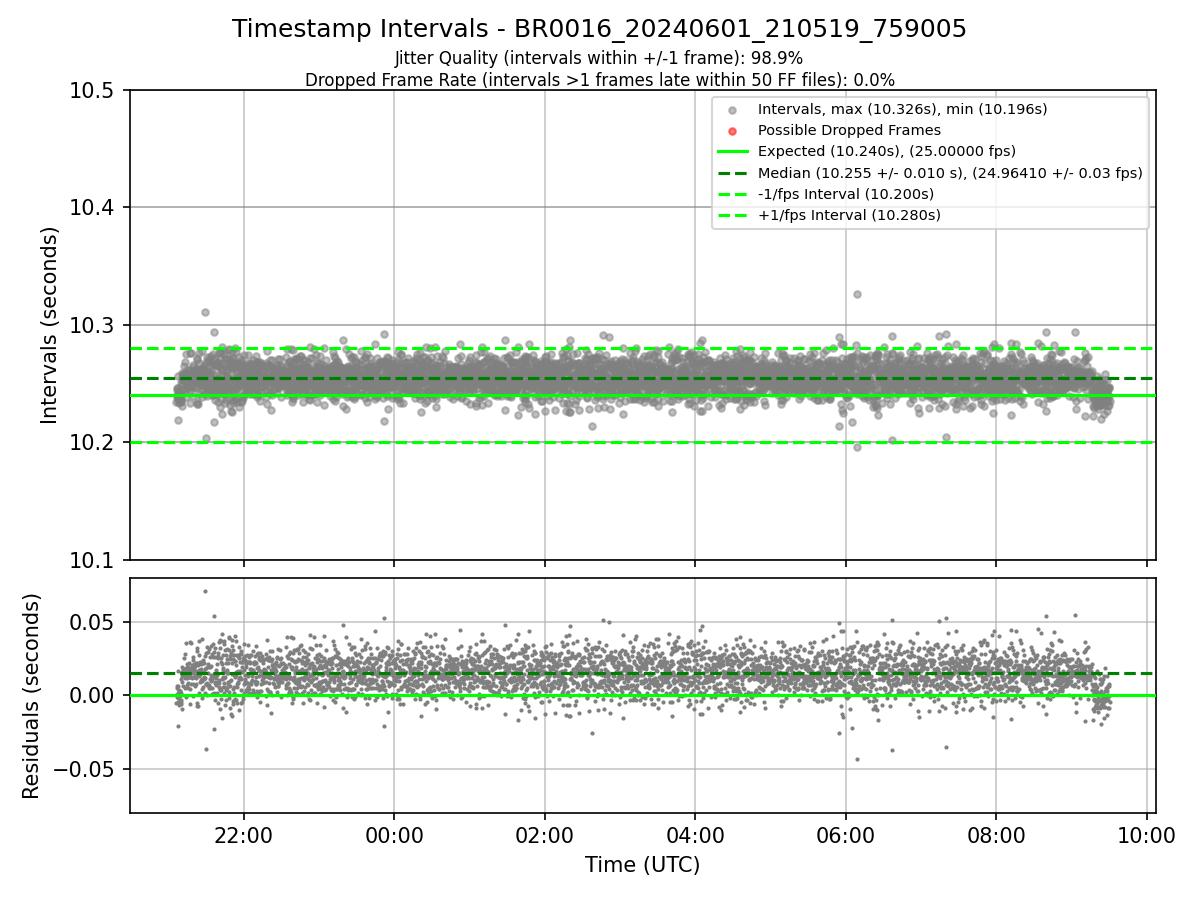Image resolution: width=1200 pixels, height=900 pixels.
Task: Click the dark green dashed Median legend sample
Action: coord(733,173)
